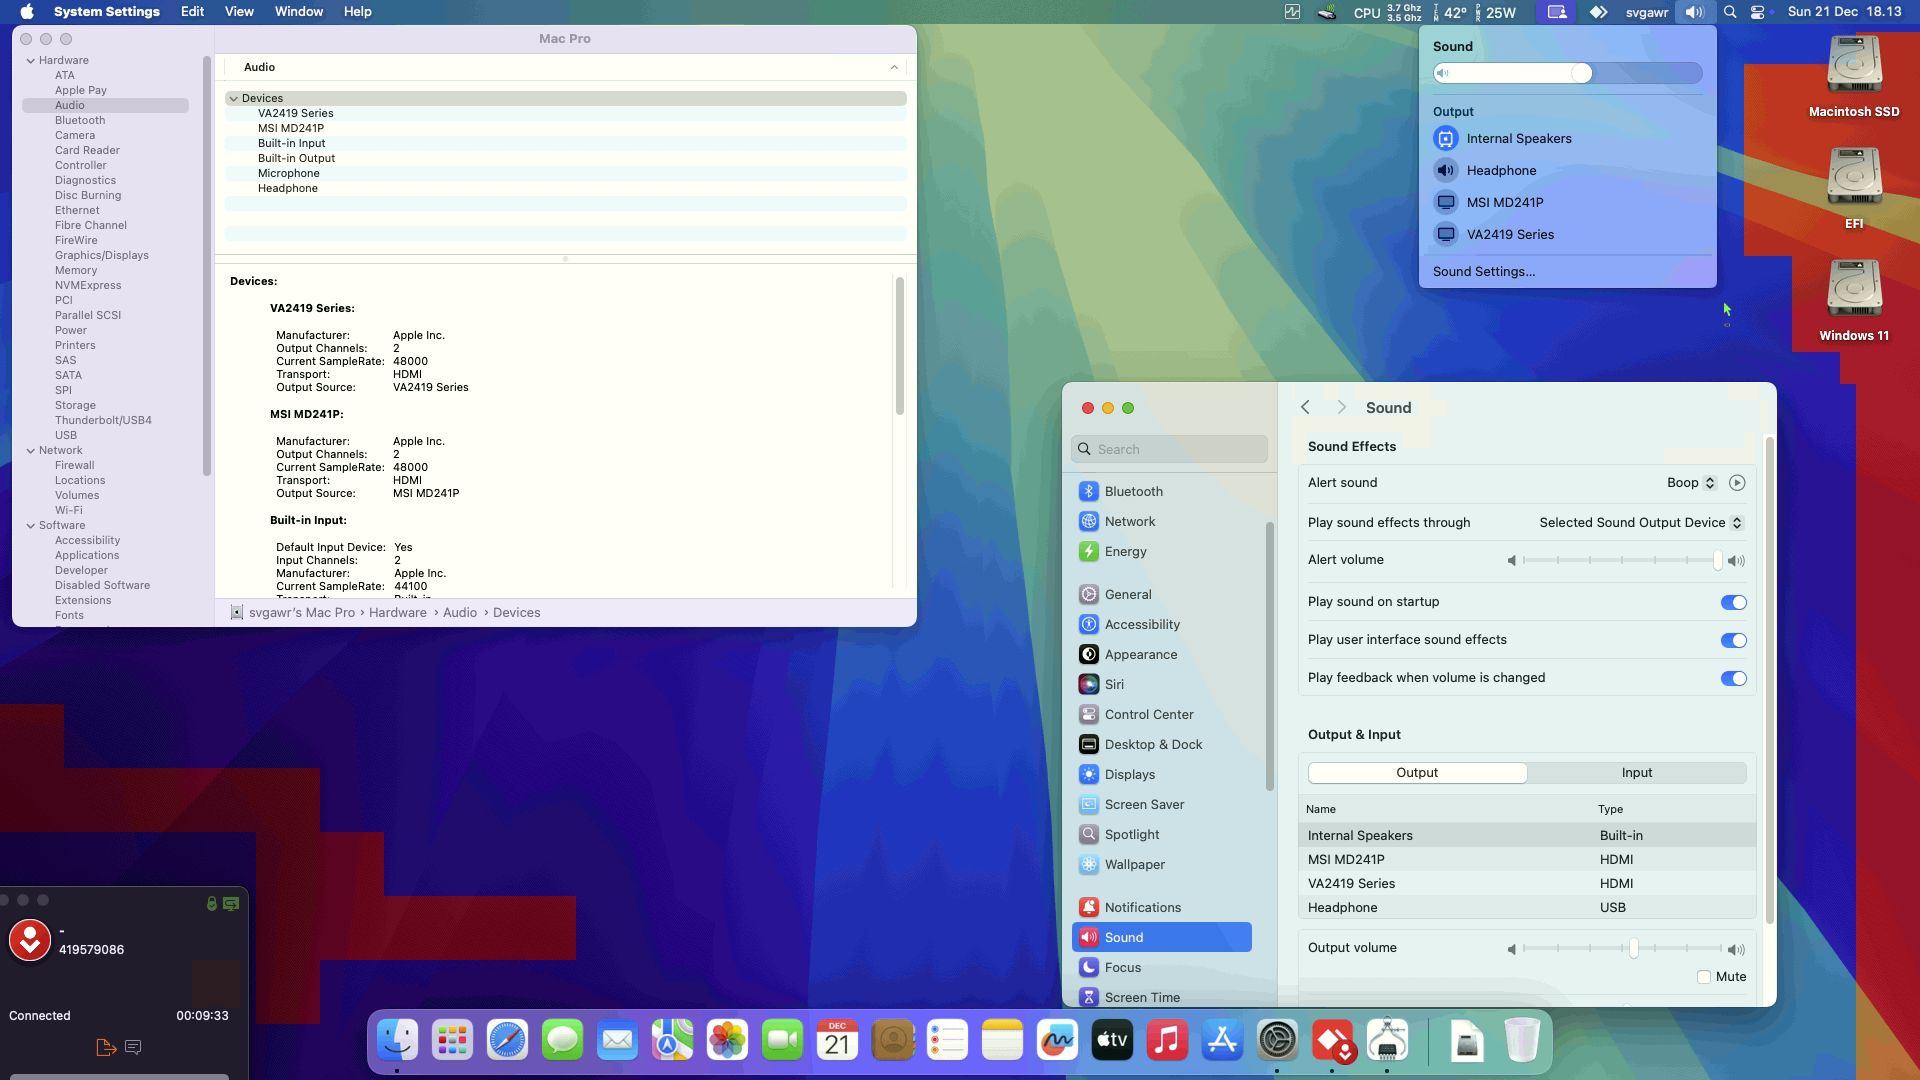The image size is (1920, 1080).
Task: Go back in System Settings
Action: coord(1305,408)
